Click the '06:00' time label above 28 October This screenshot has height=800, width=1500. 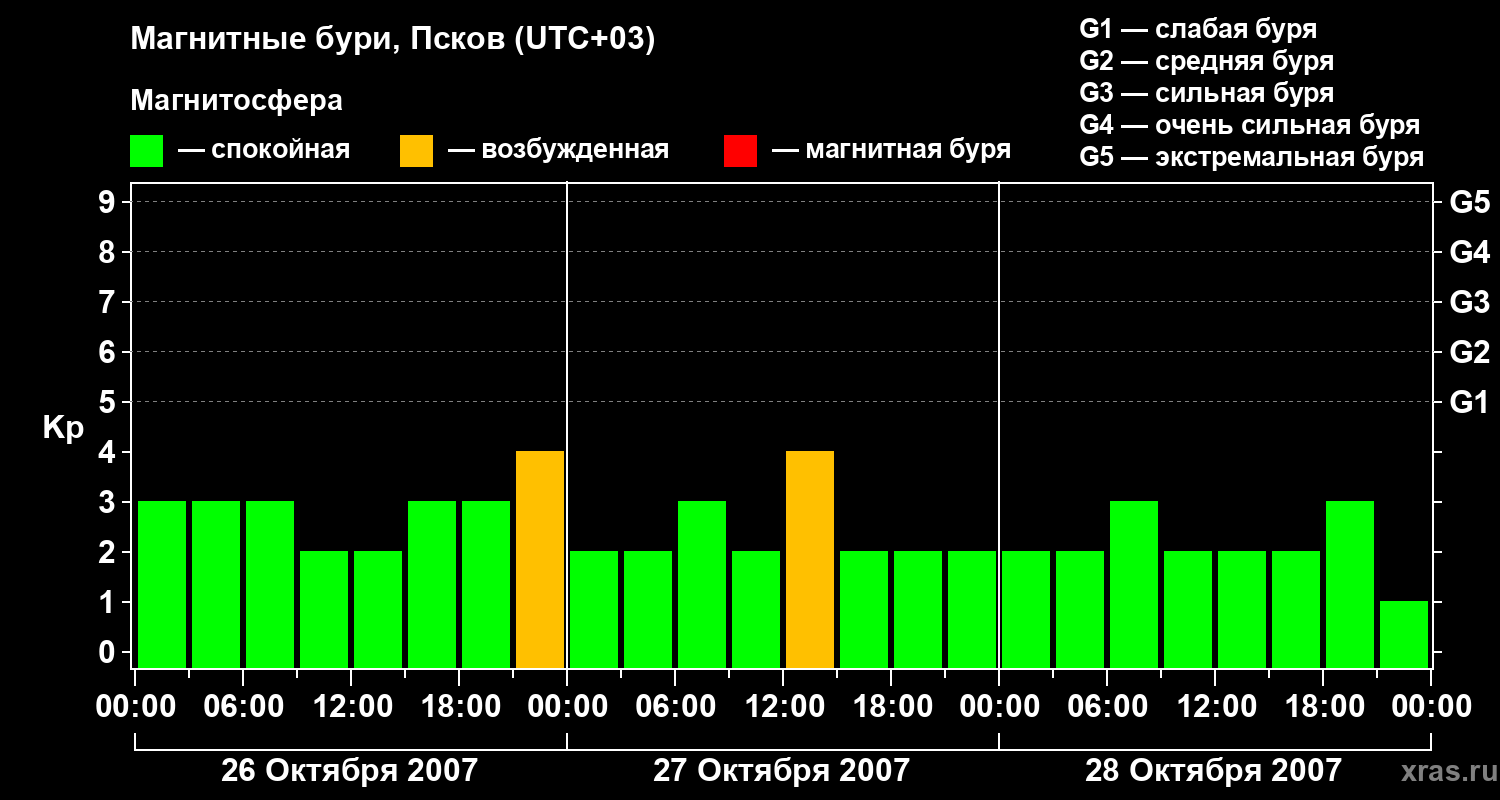tap(1107, 707)
